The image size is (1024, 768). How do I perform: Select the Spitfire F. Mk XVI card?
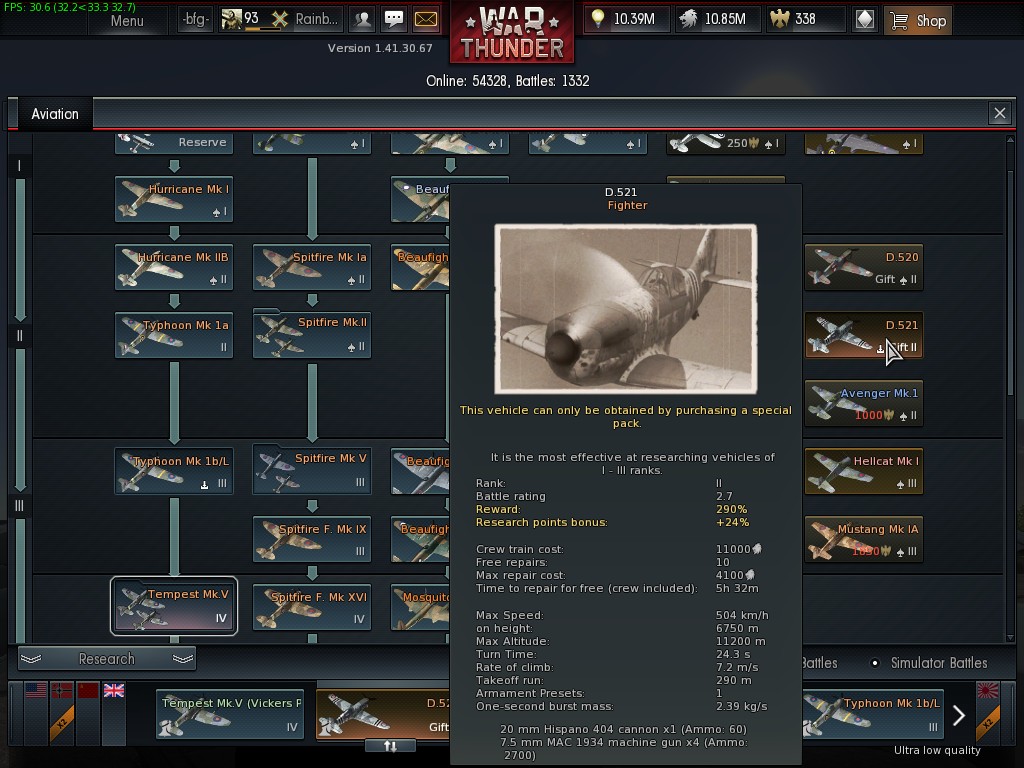(312, 607)
